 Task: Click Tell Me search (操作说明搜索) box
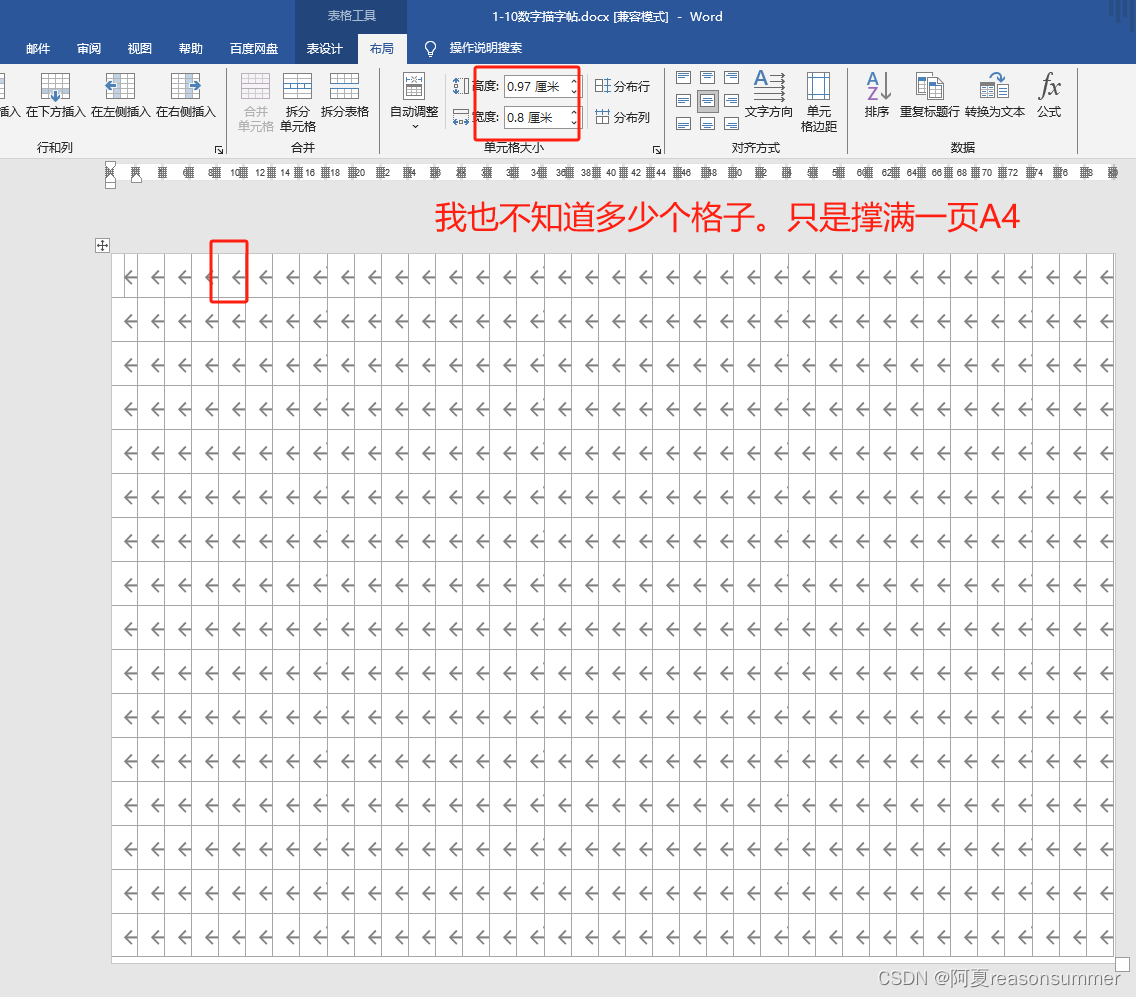[x=485, y=48]
